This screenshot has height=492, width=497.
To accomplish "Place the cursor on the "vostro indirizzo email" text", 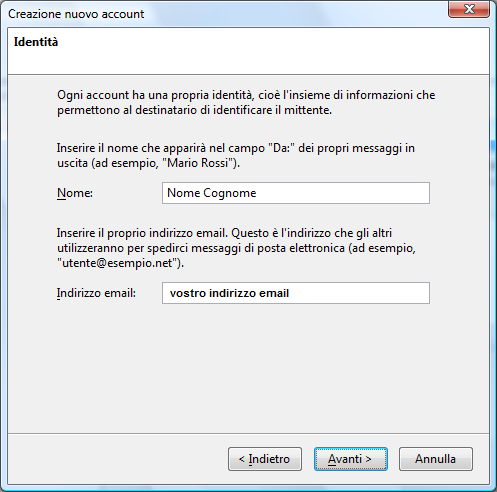I will point(229,293).
